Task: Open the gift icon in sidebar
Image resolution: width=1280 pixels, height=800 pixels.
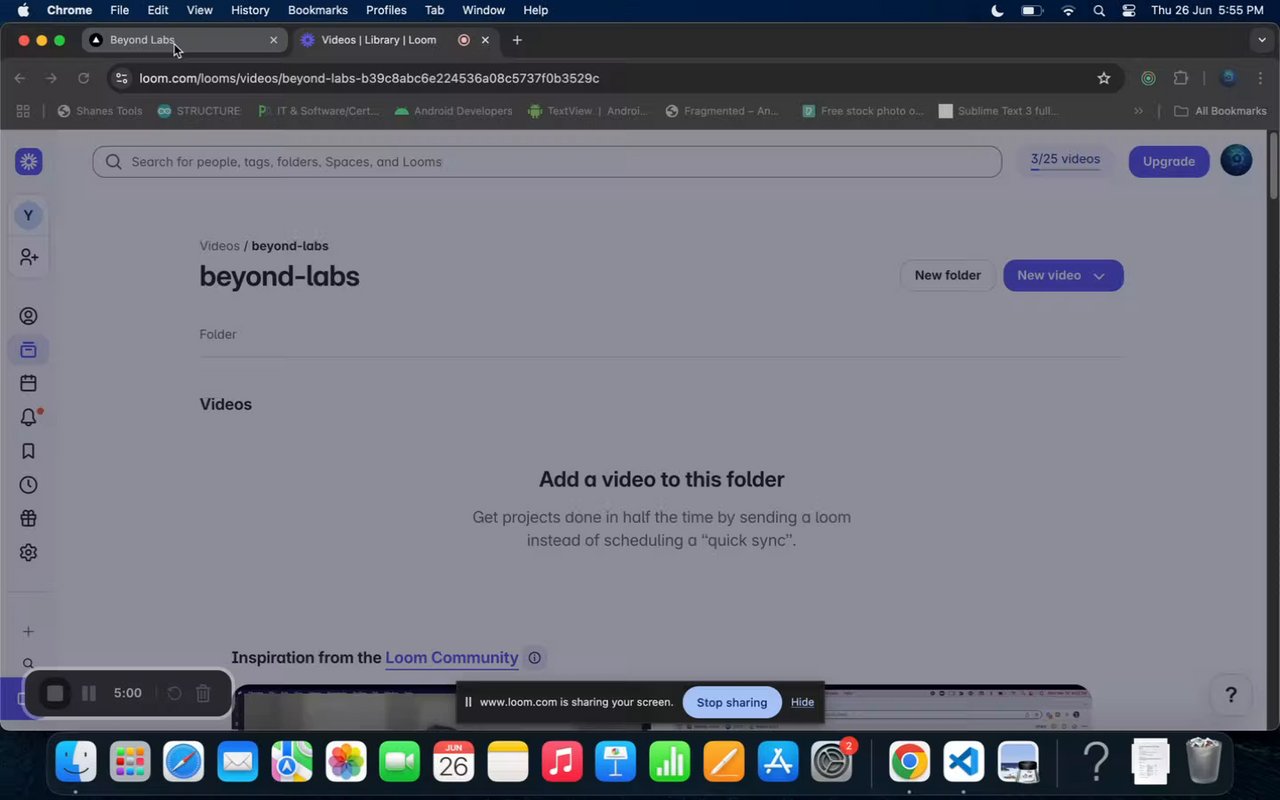Action: tap(29, 518)
